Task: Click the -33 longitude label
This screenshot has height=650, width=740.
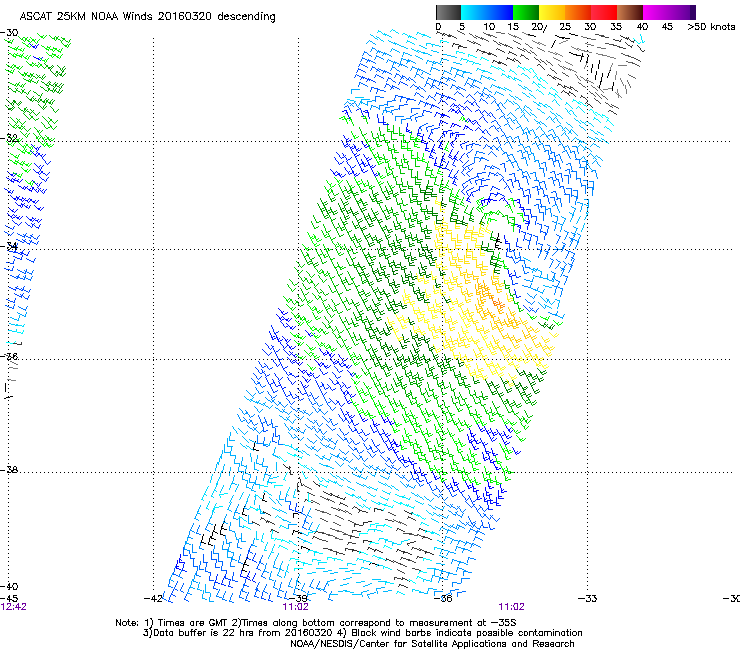Action: coord(588,599)
